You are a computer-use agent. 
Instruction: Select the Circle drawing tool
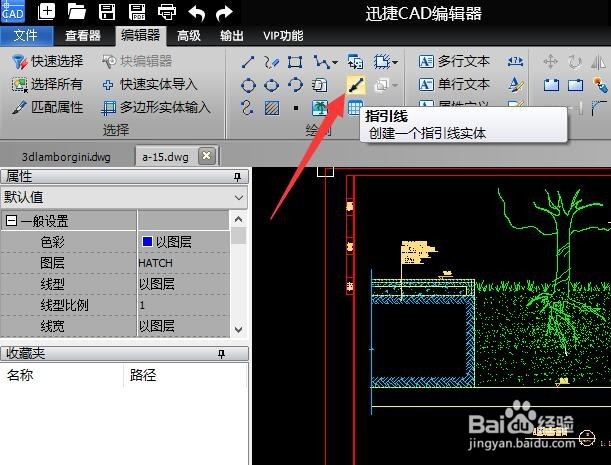[x=248, y=85]
